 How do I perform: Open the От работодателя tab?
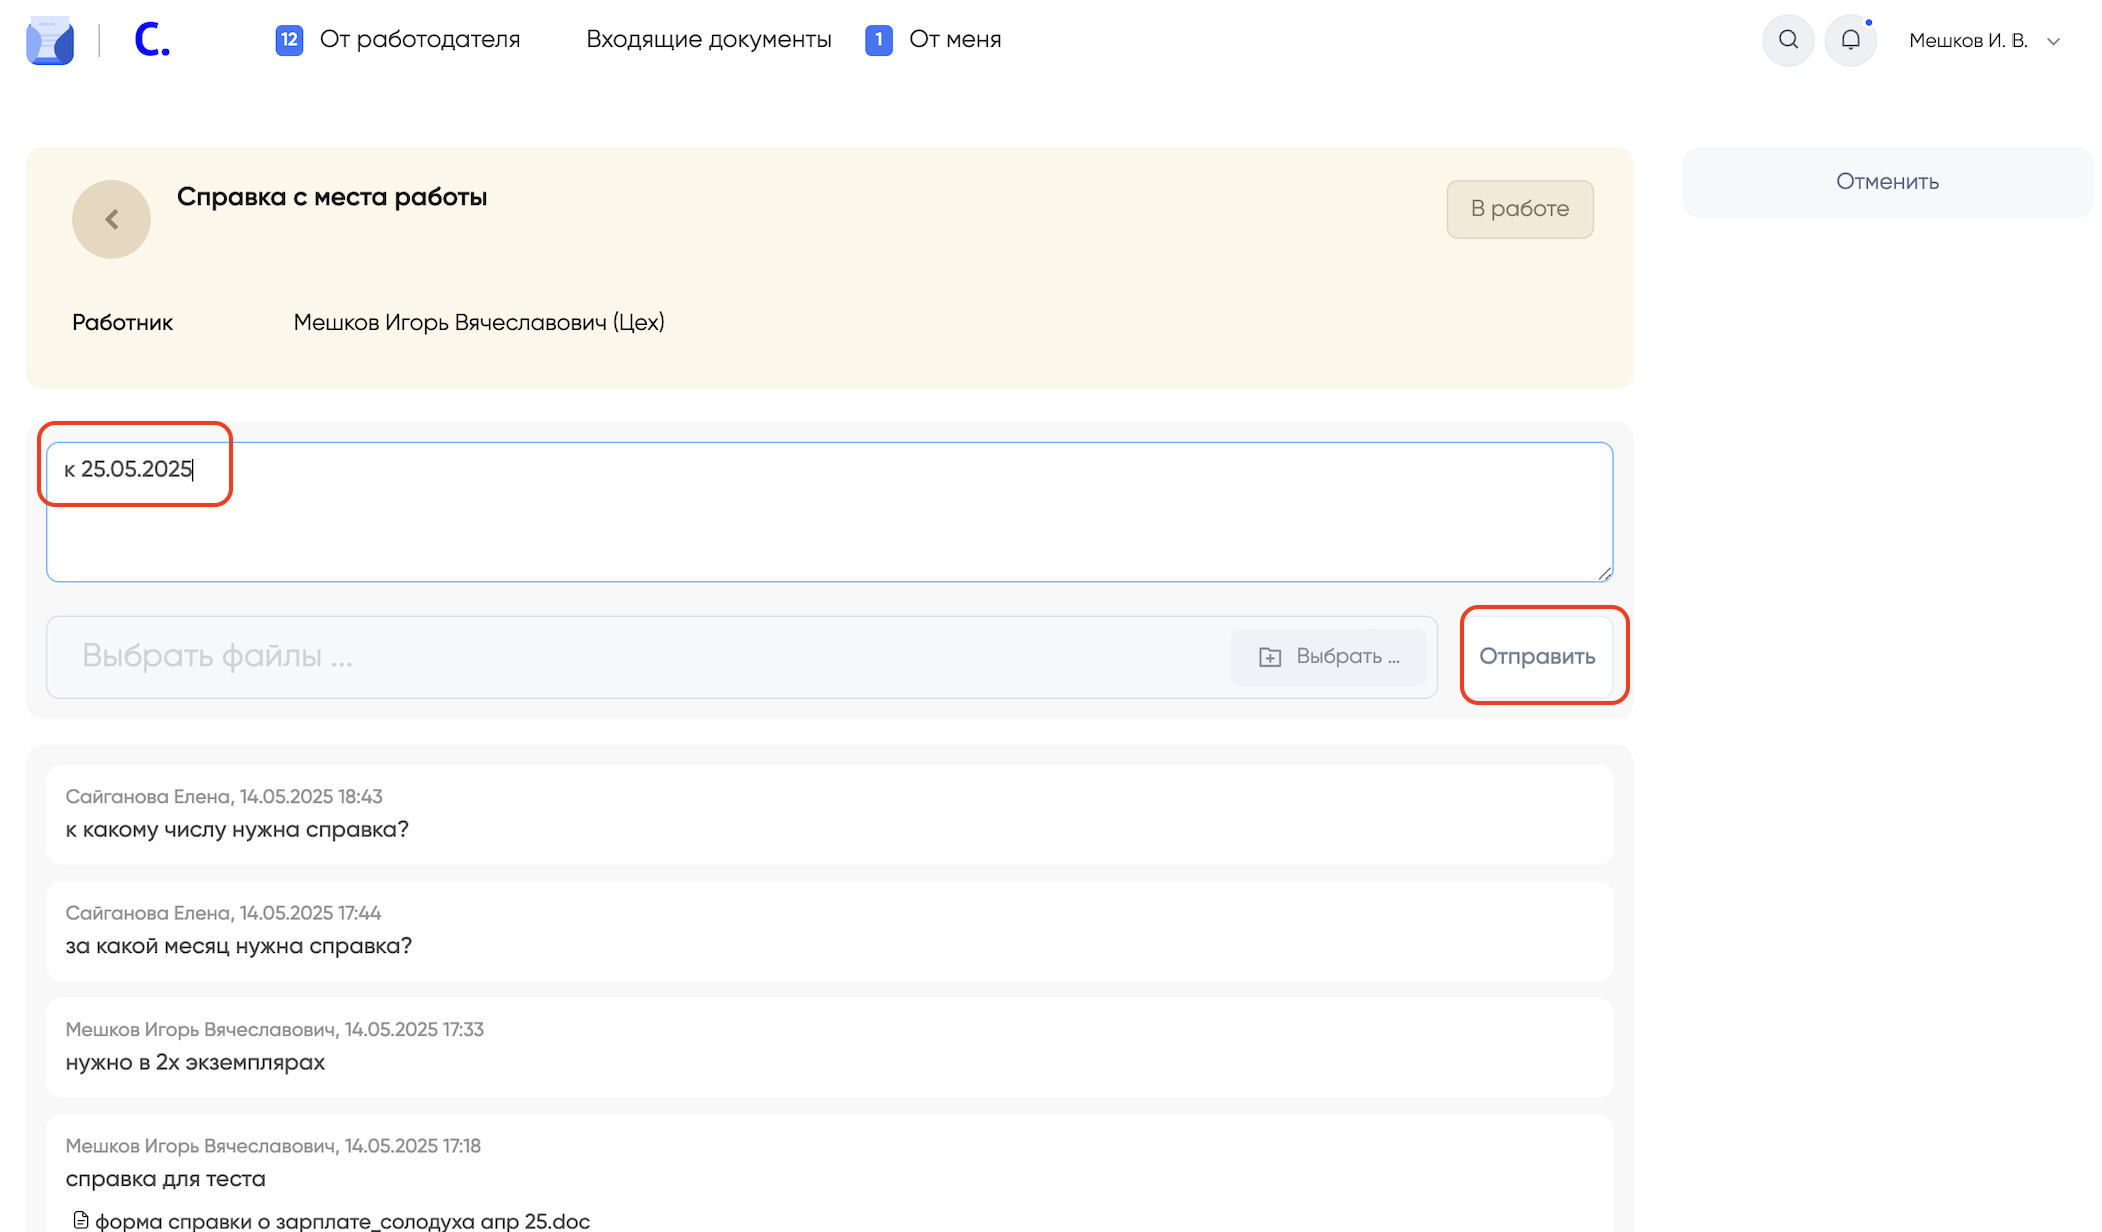[419, 40]
